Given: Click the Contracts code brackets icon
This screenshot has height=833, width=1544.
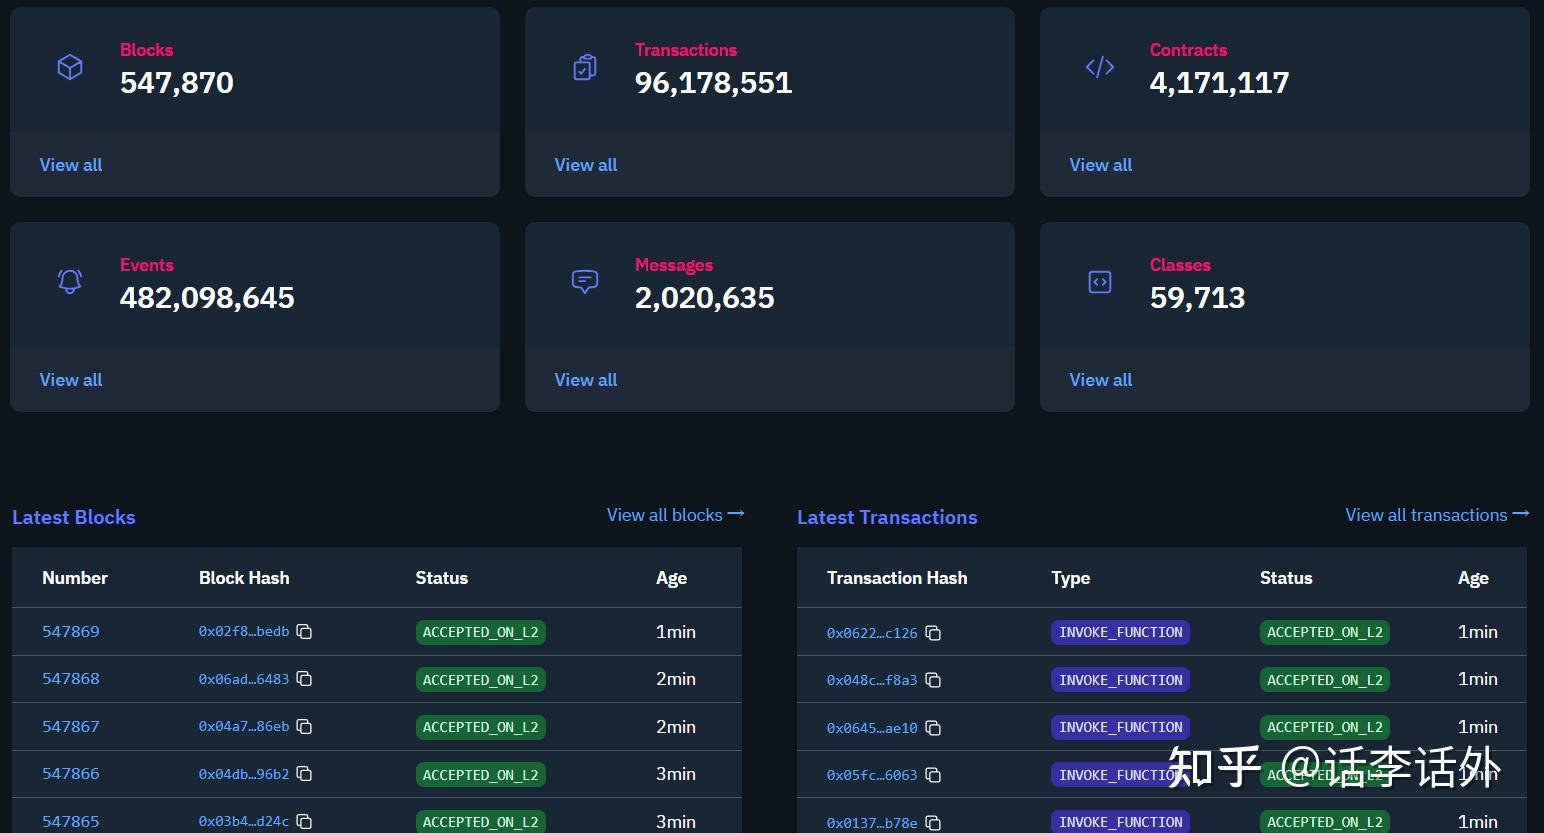Looking at the screenshot, I should [1100, 67].
